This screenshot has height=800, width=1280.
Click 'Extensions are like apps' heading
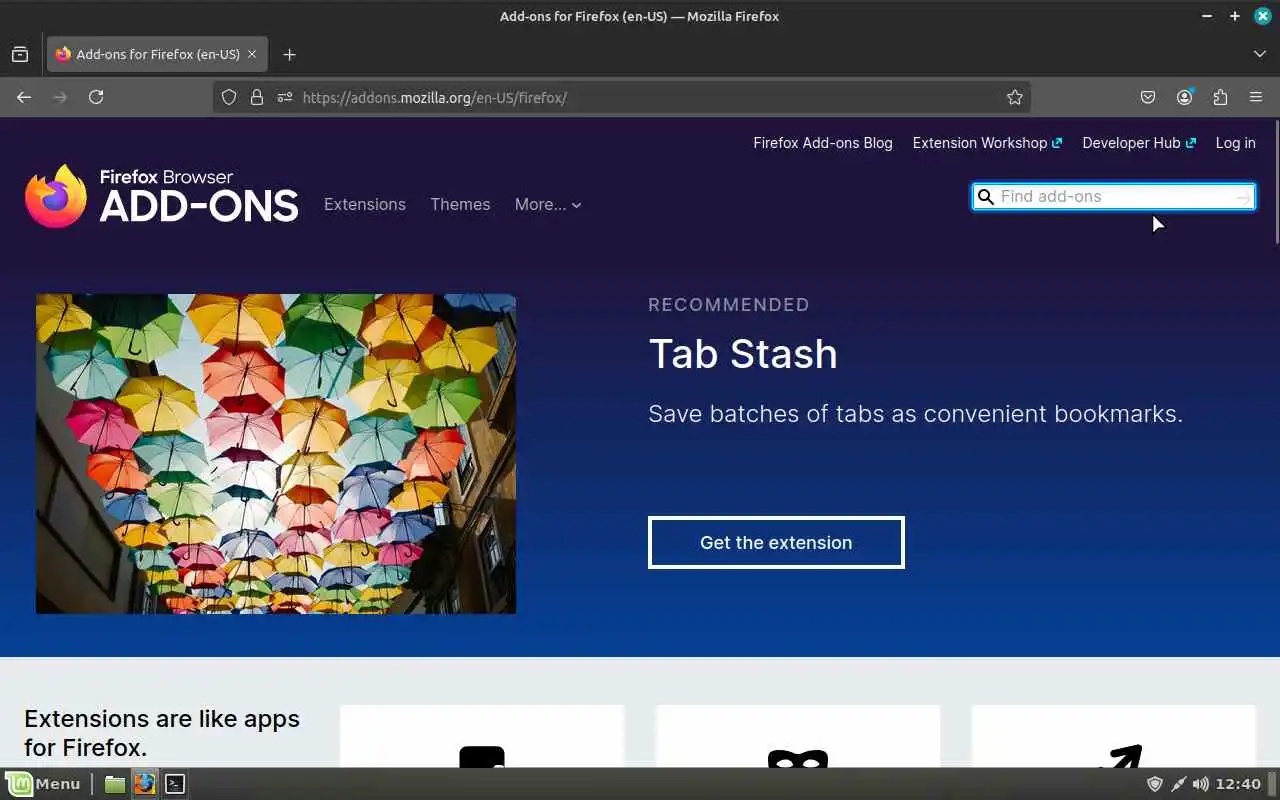pos(162,733)
